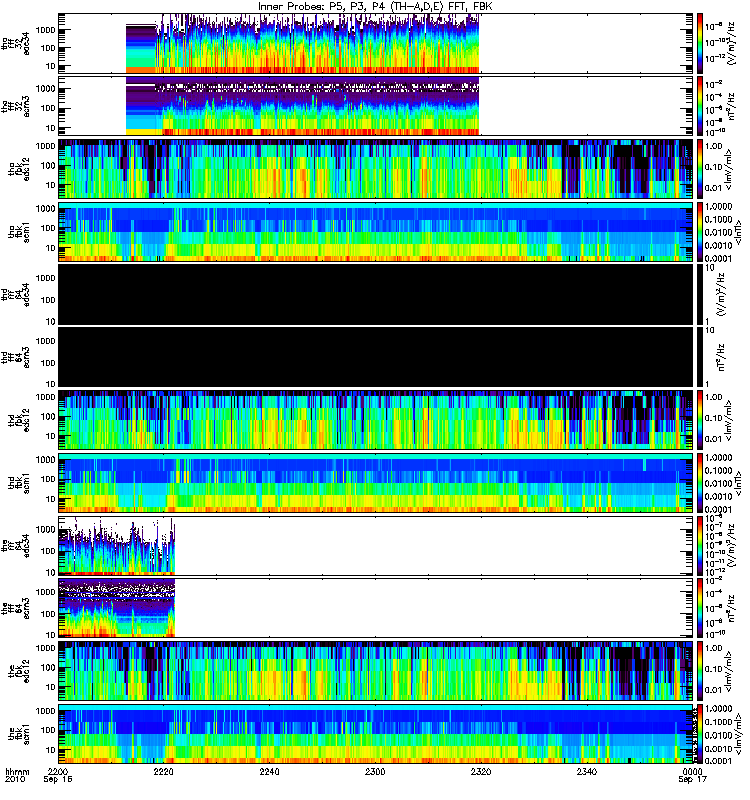Image resolution: width=750 pixels, height=800 pixels.
Task: Click the "tha fff 32 scm3" y-axis label
Action: (15, 106)
